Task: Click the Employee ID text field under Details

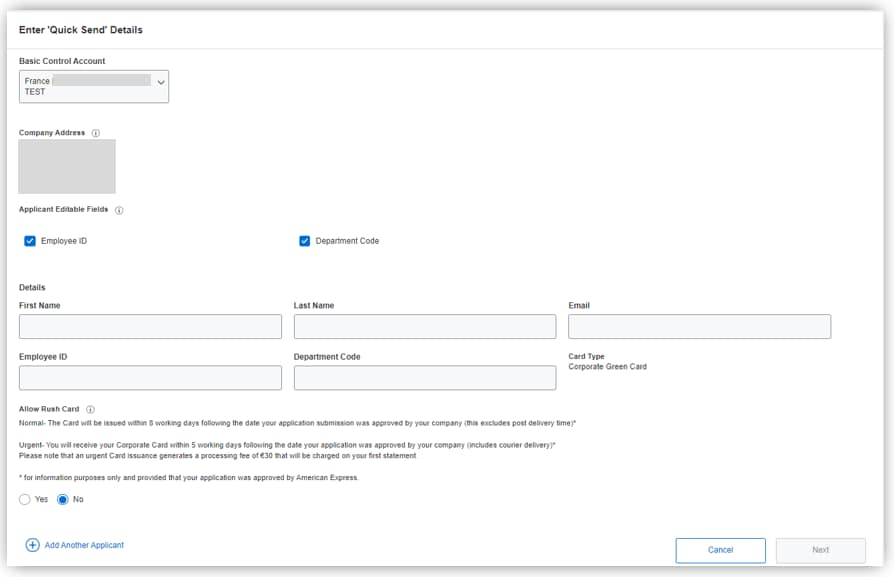Action: click(x=150, y=378)
